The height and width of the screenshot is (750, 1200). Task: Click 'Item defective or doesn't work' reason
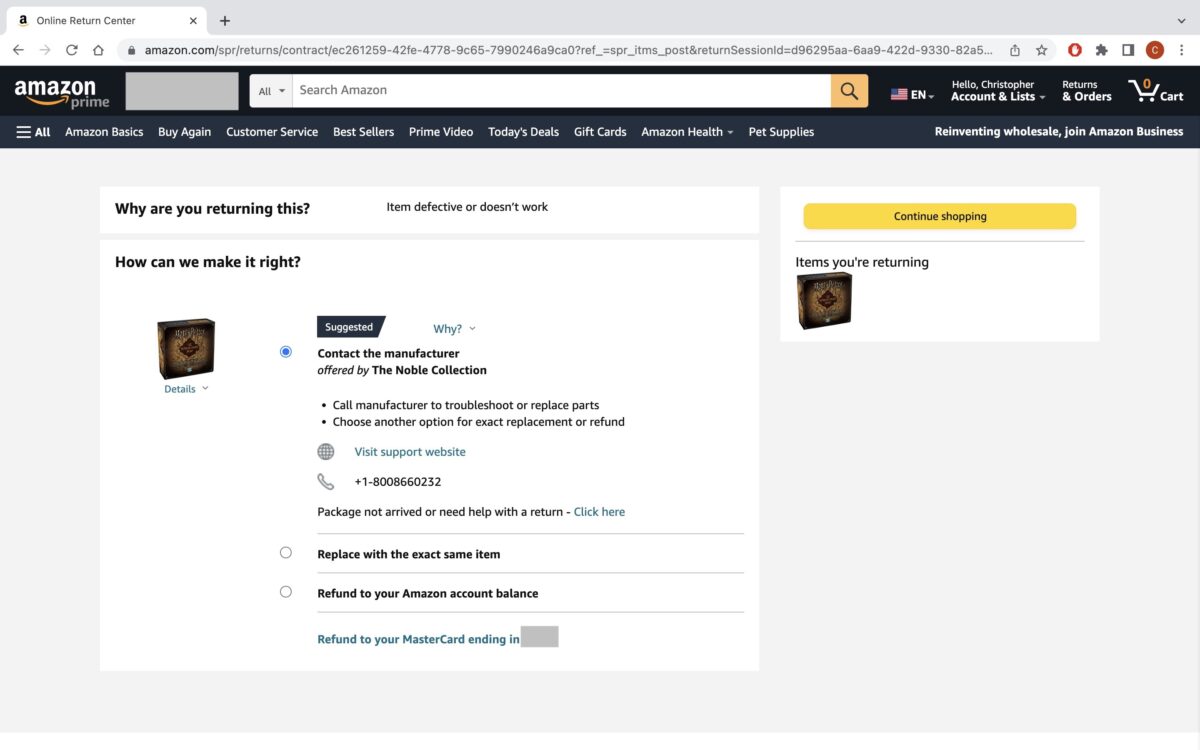pyautogui.click(x=467, y=207)
